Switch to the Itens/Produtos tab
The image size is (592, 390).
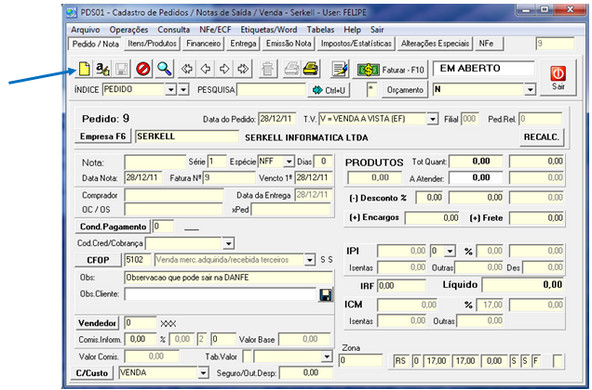[x=152, y=44]
